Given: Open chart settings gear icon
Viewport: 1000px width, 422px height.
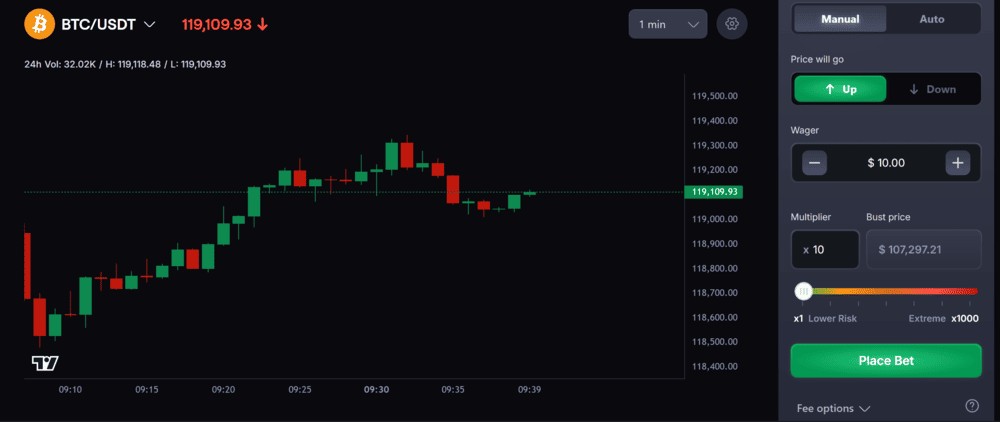Looking at the screenshot, I should point(732,24).
